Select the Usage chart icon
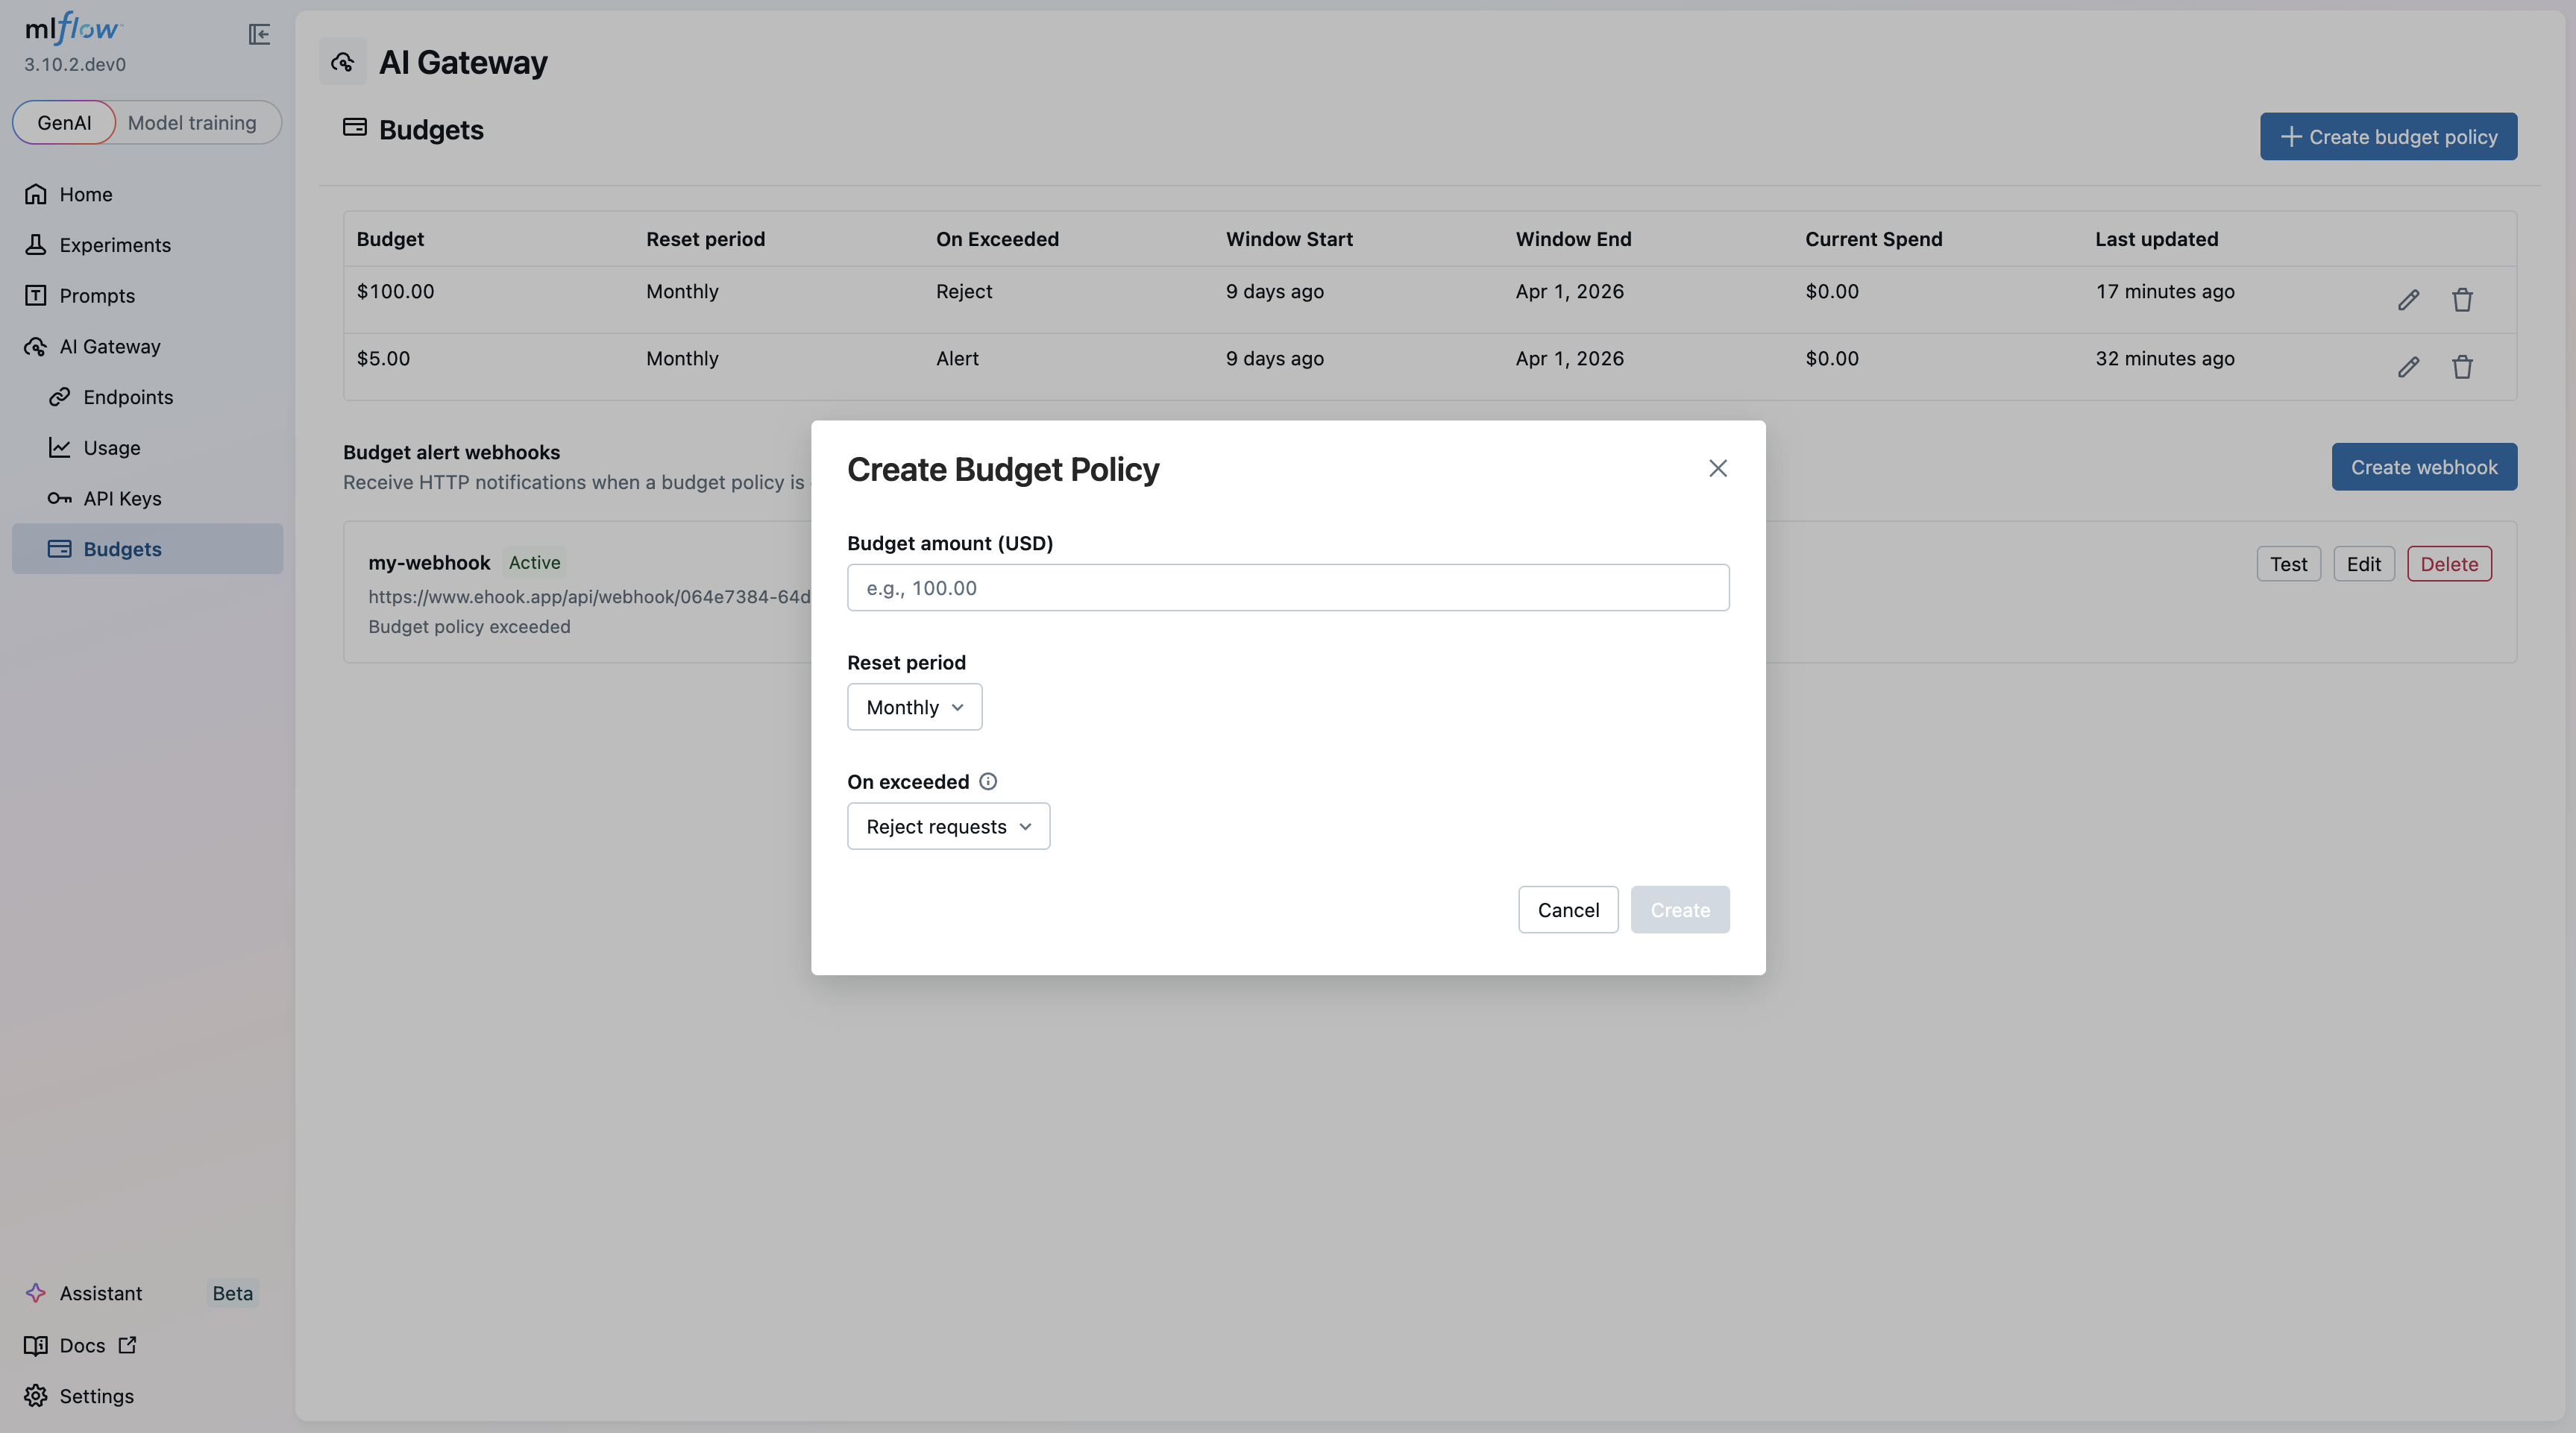This screenshot has height=1433, width=2576. coord(61,448)
